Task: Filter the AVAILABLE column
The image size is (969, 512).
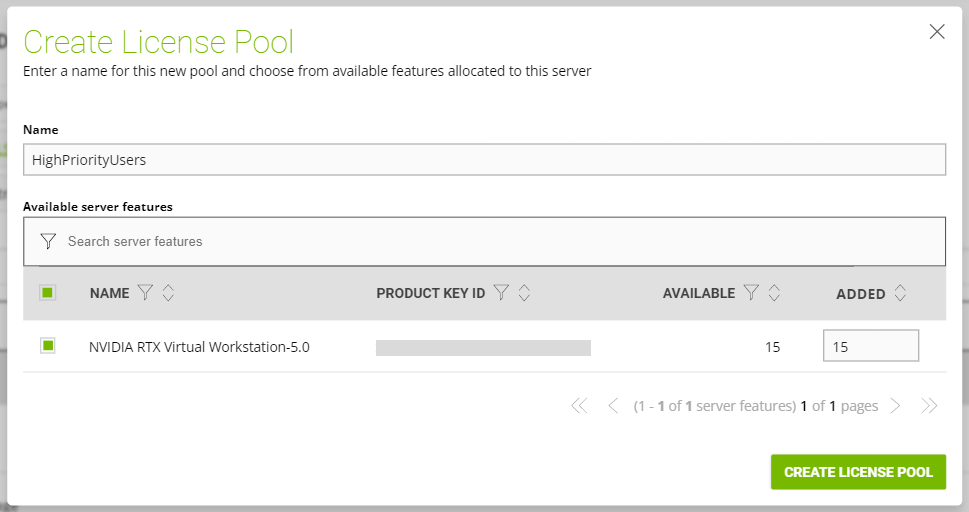Action: coord(751,293)
